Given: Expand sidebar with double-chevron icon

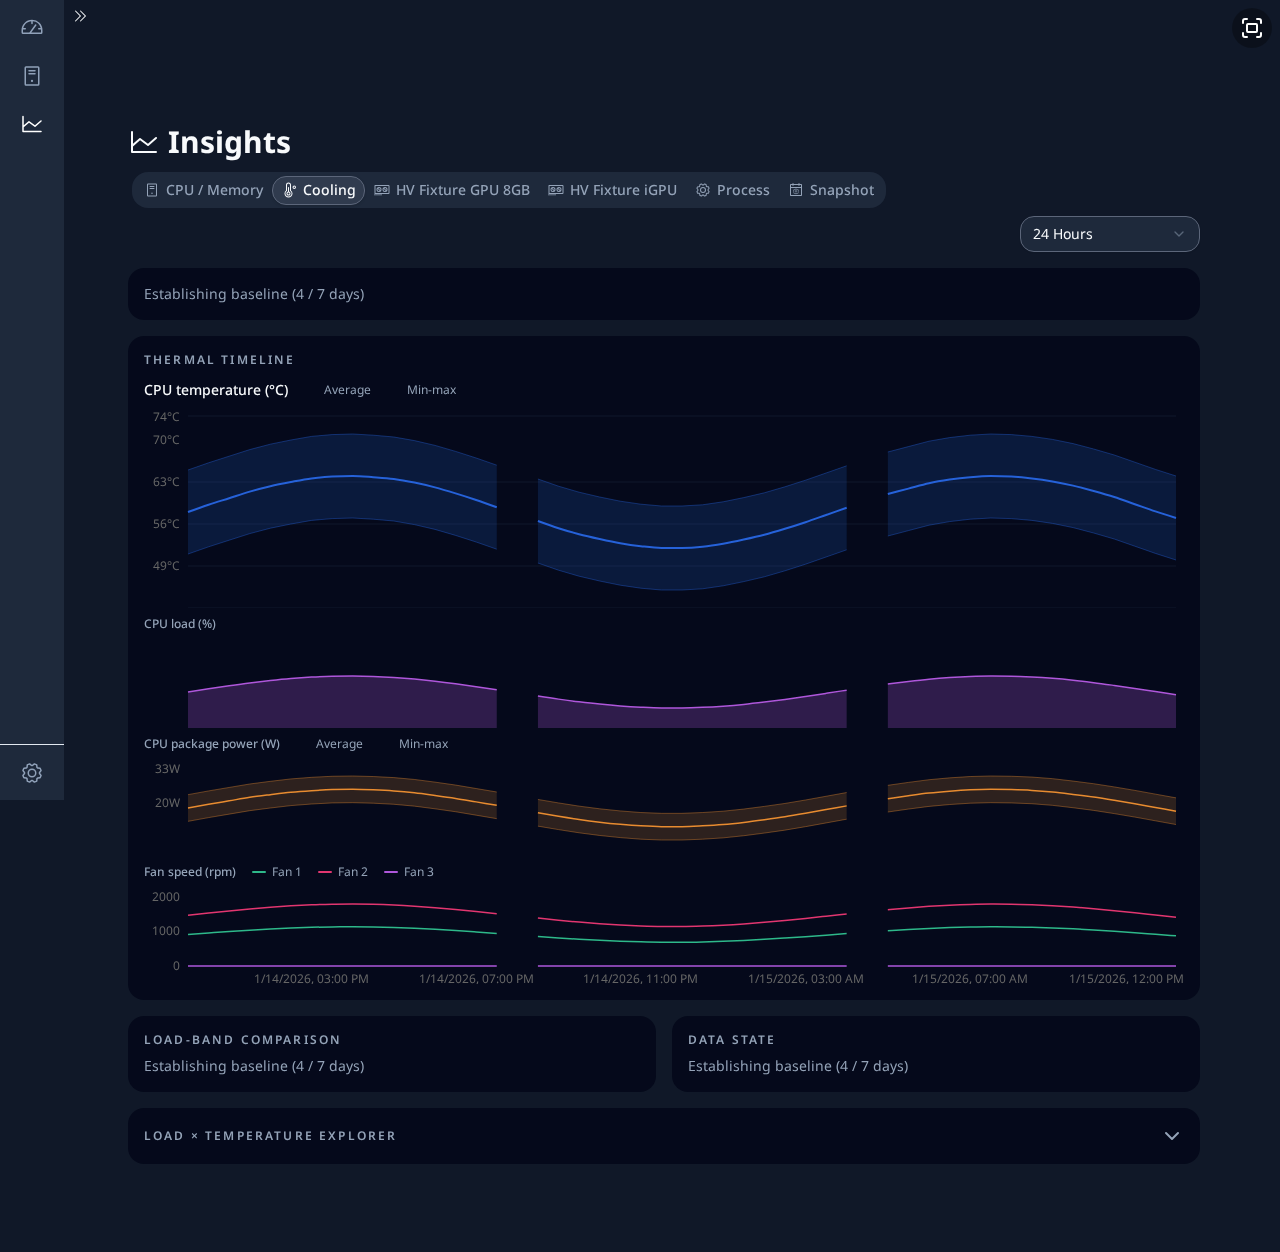Looking at the screenshot, I should click(x=81, y=16).
